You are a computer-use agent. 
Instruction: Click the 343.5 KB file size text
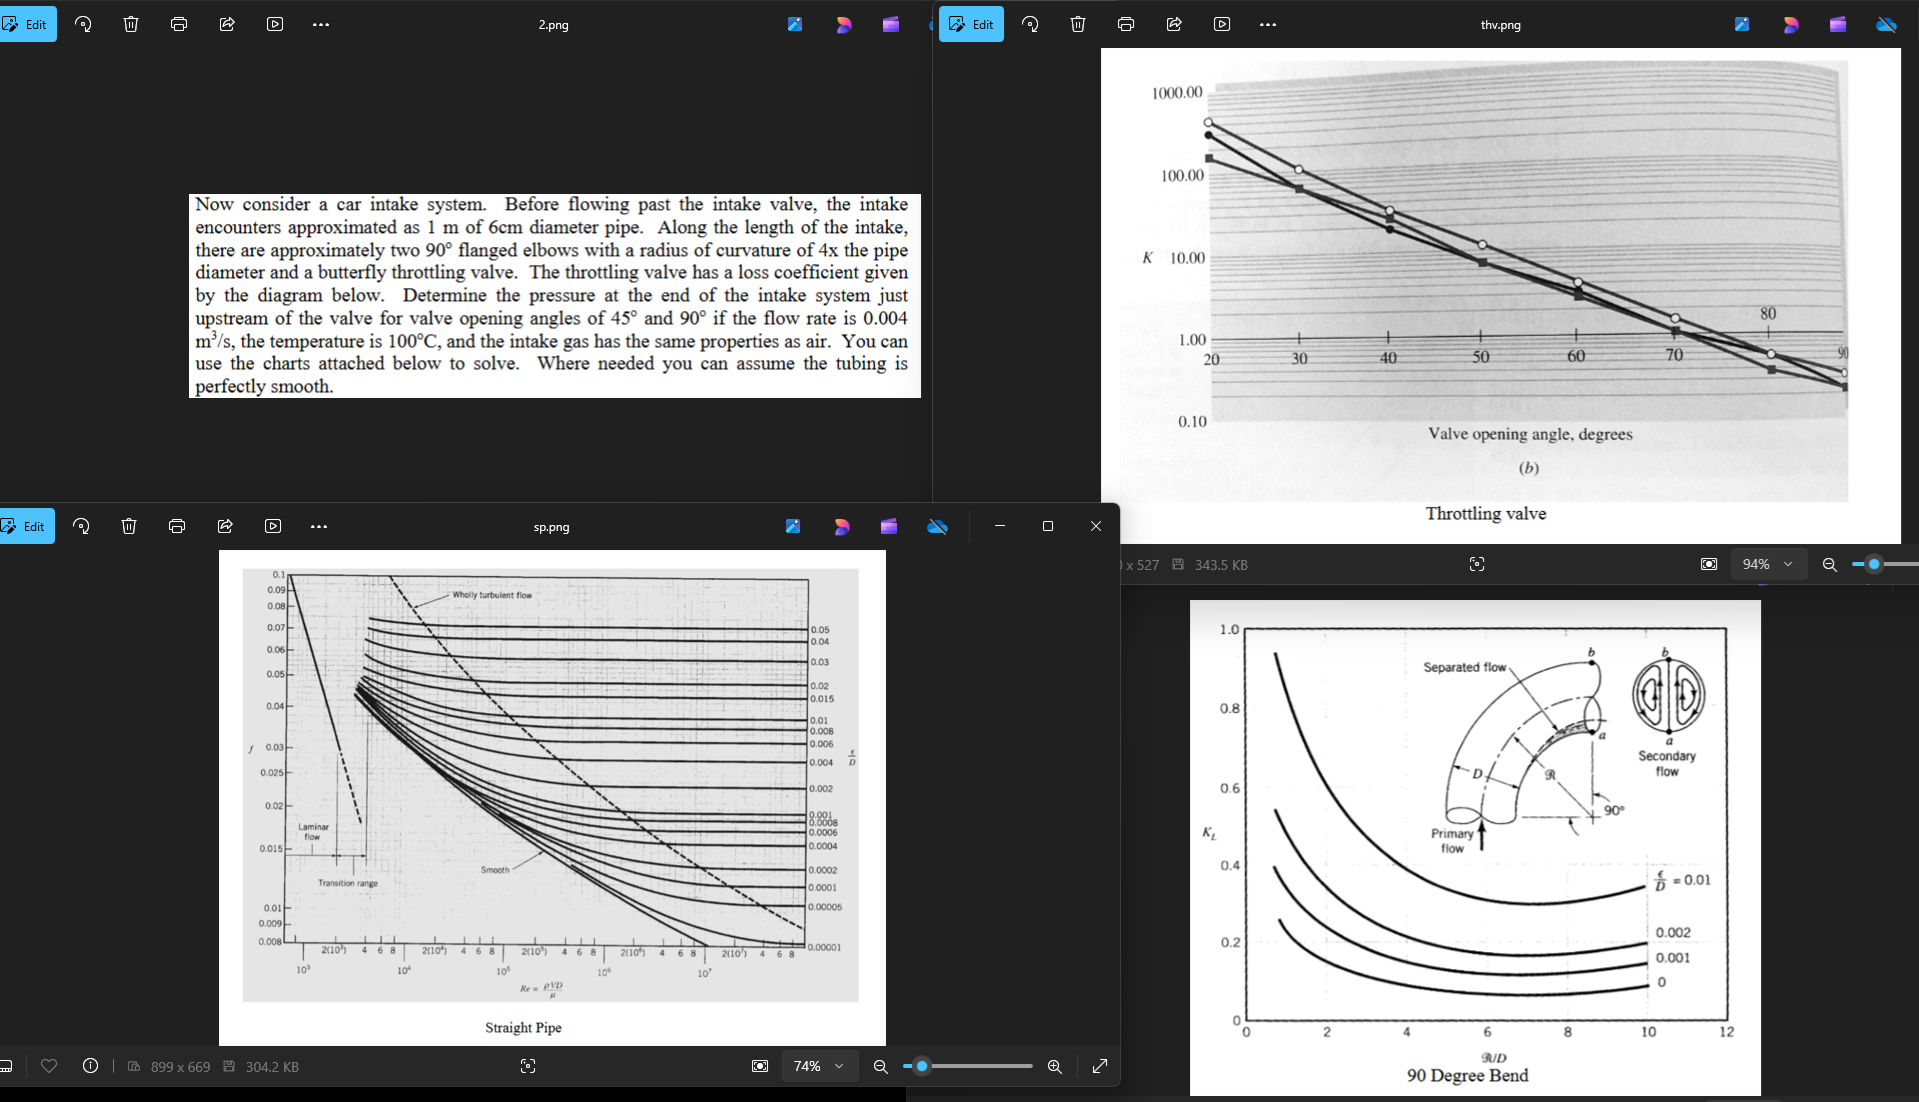coord(1221,565)
